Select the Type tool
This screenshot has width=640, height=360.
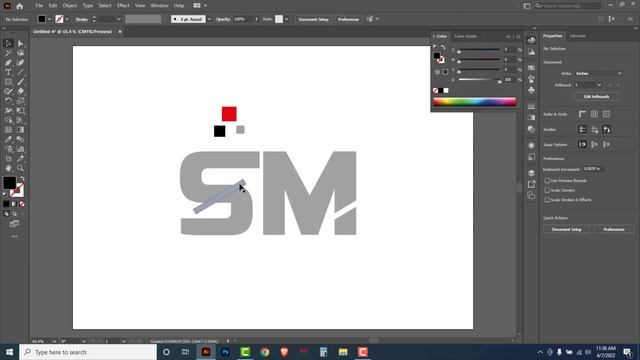click(x=8, y=72)
